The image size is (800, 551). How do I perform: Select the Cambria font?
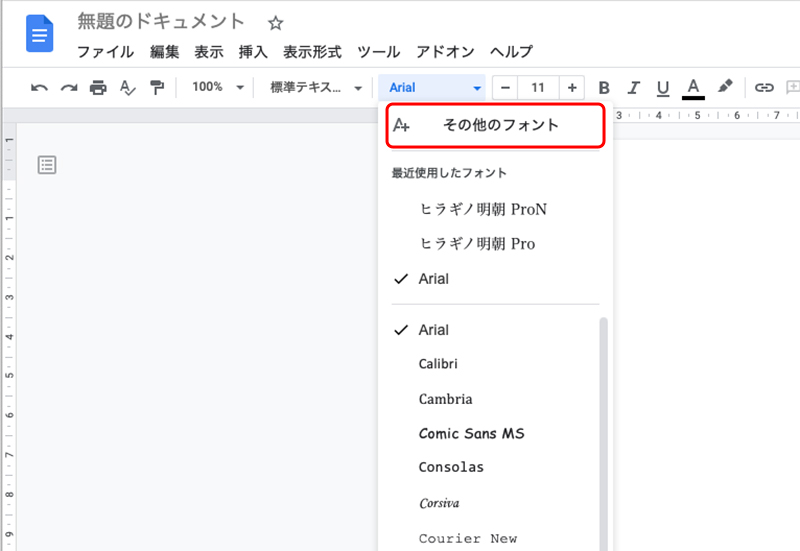click(x=491, y=399)
